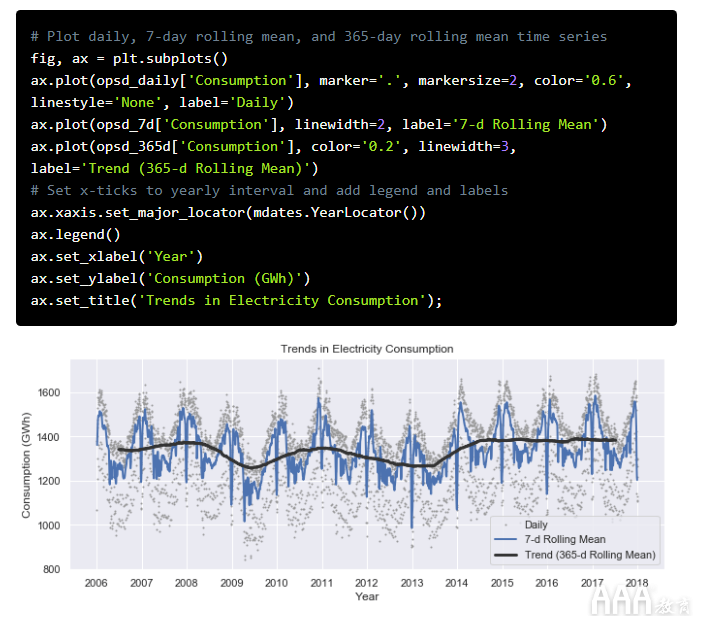Click the "7-d Rolling Mean" legend text
The width and height of the screenshot is (701, 621).
565,540
